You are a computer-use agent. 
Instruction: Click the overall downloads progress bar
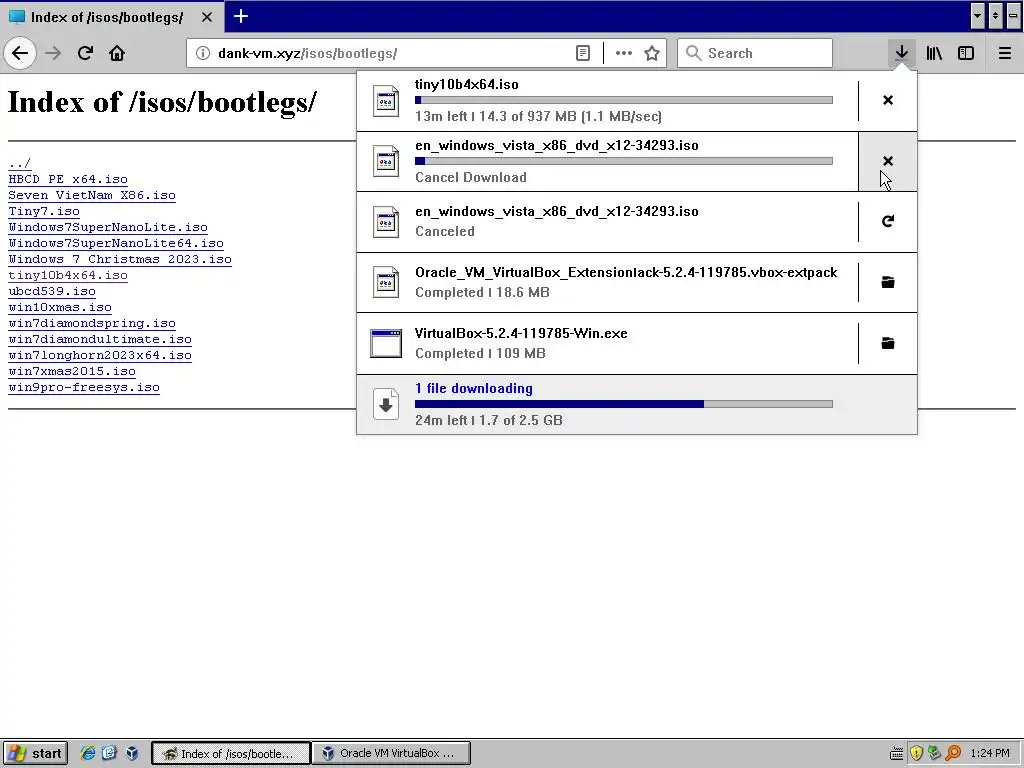(624, 404)
